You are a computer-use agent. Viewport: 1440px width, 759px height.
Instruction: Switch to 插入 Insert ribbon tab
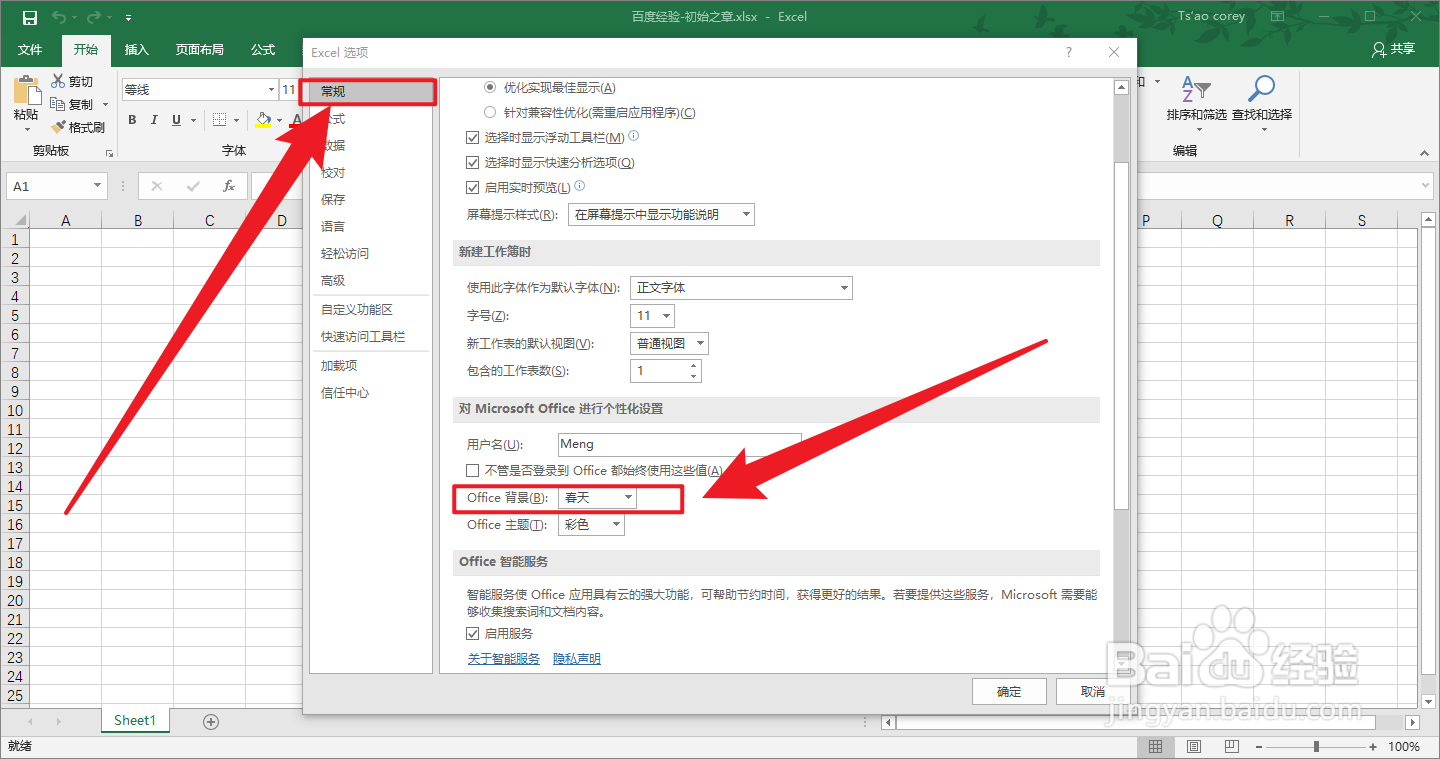tap(136, 50)
